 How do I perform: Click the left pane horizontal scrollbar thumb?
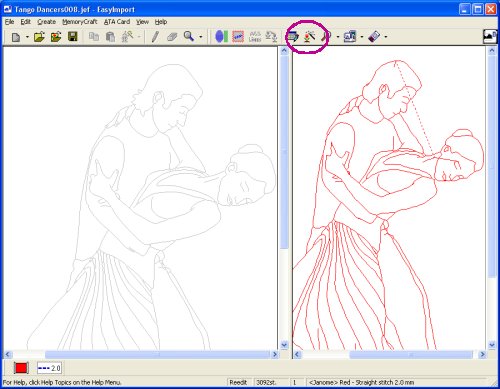click(x=157, y=354)
